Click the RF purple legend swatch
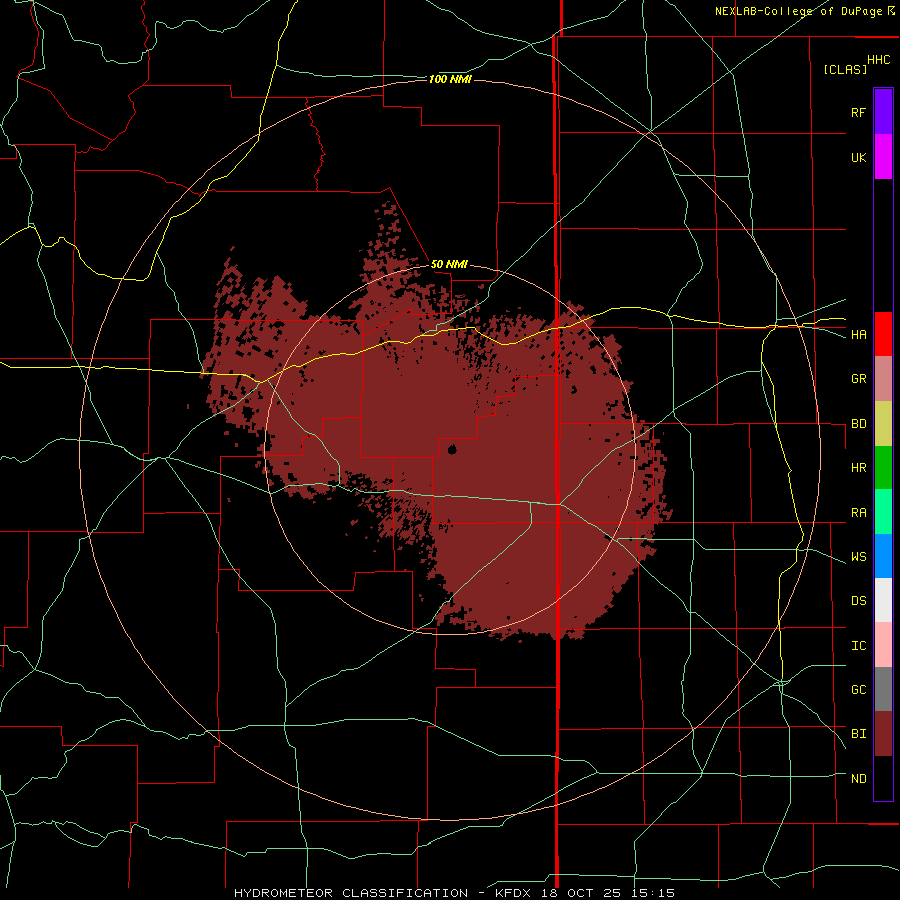 [x=883, y=112]
